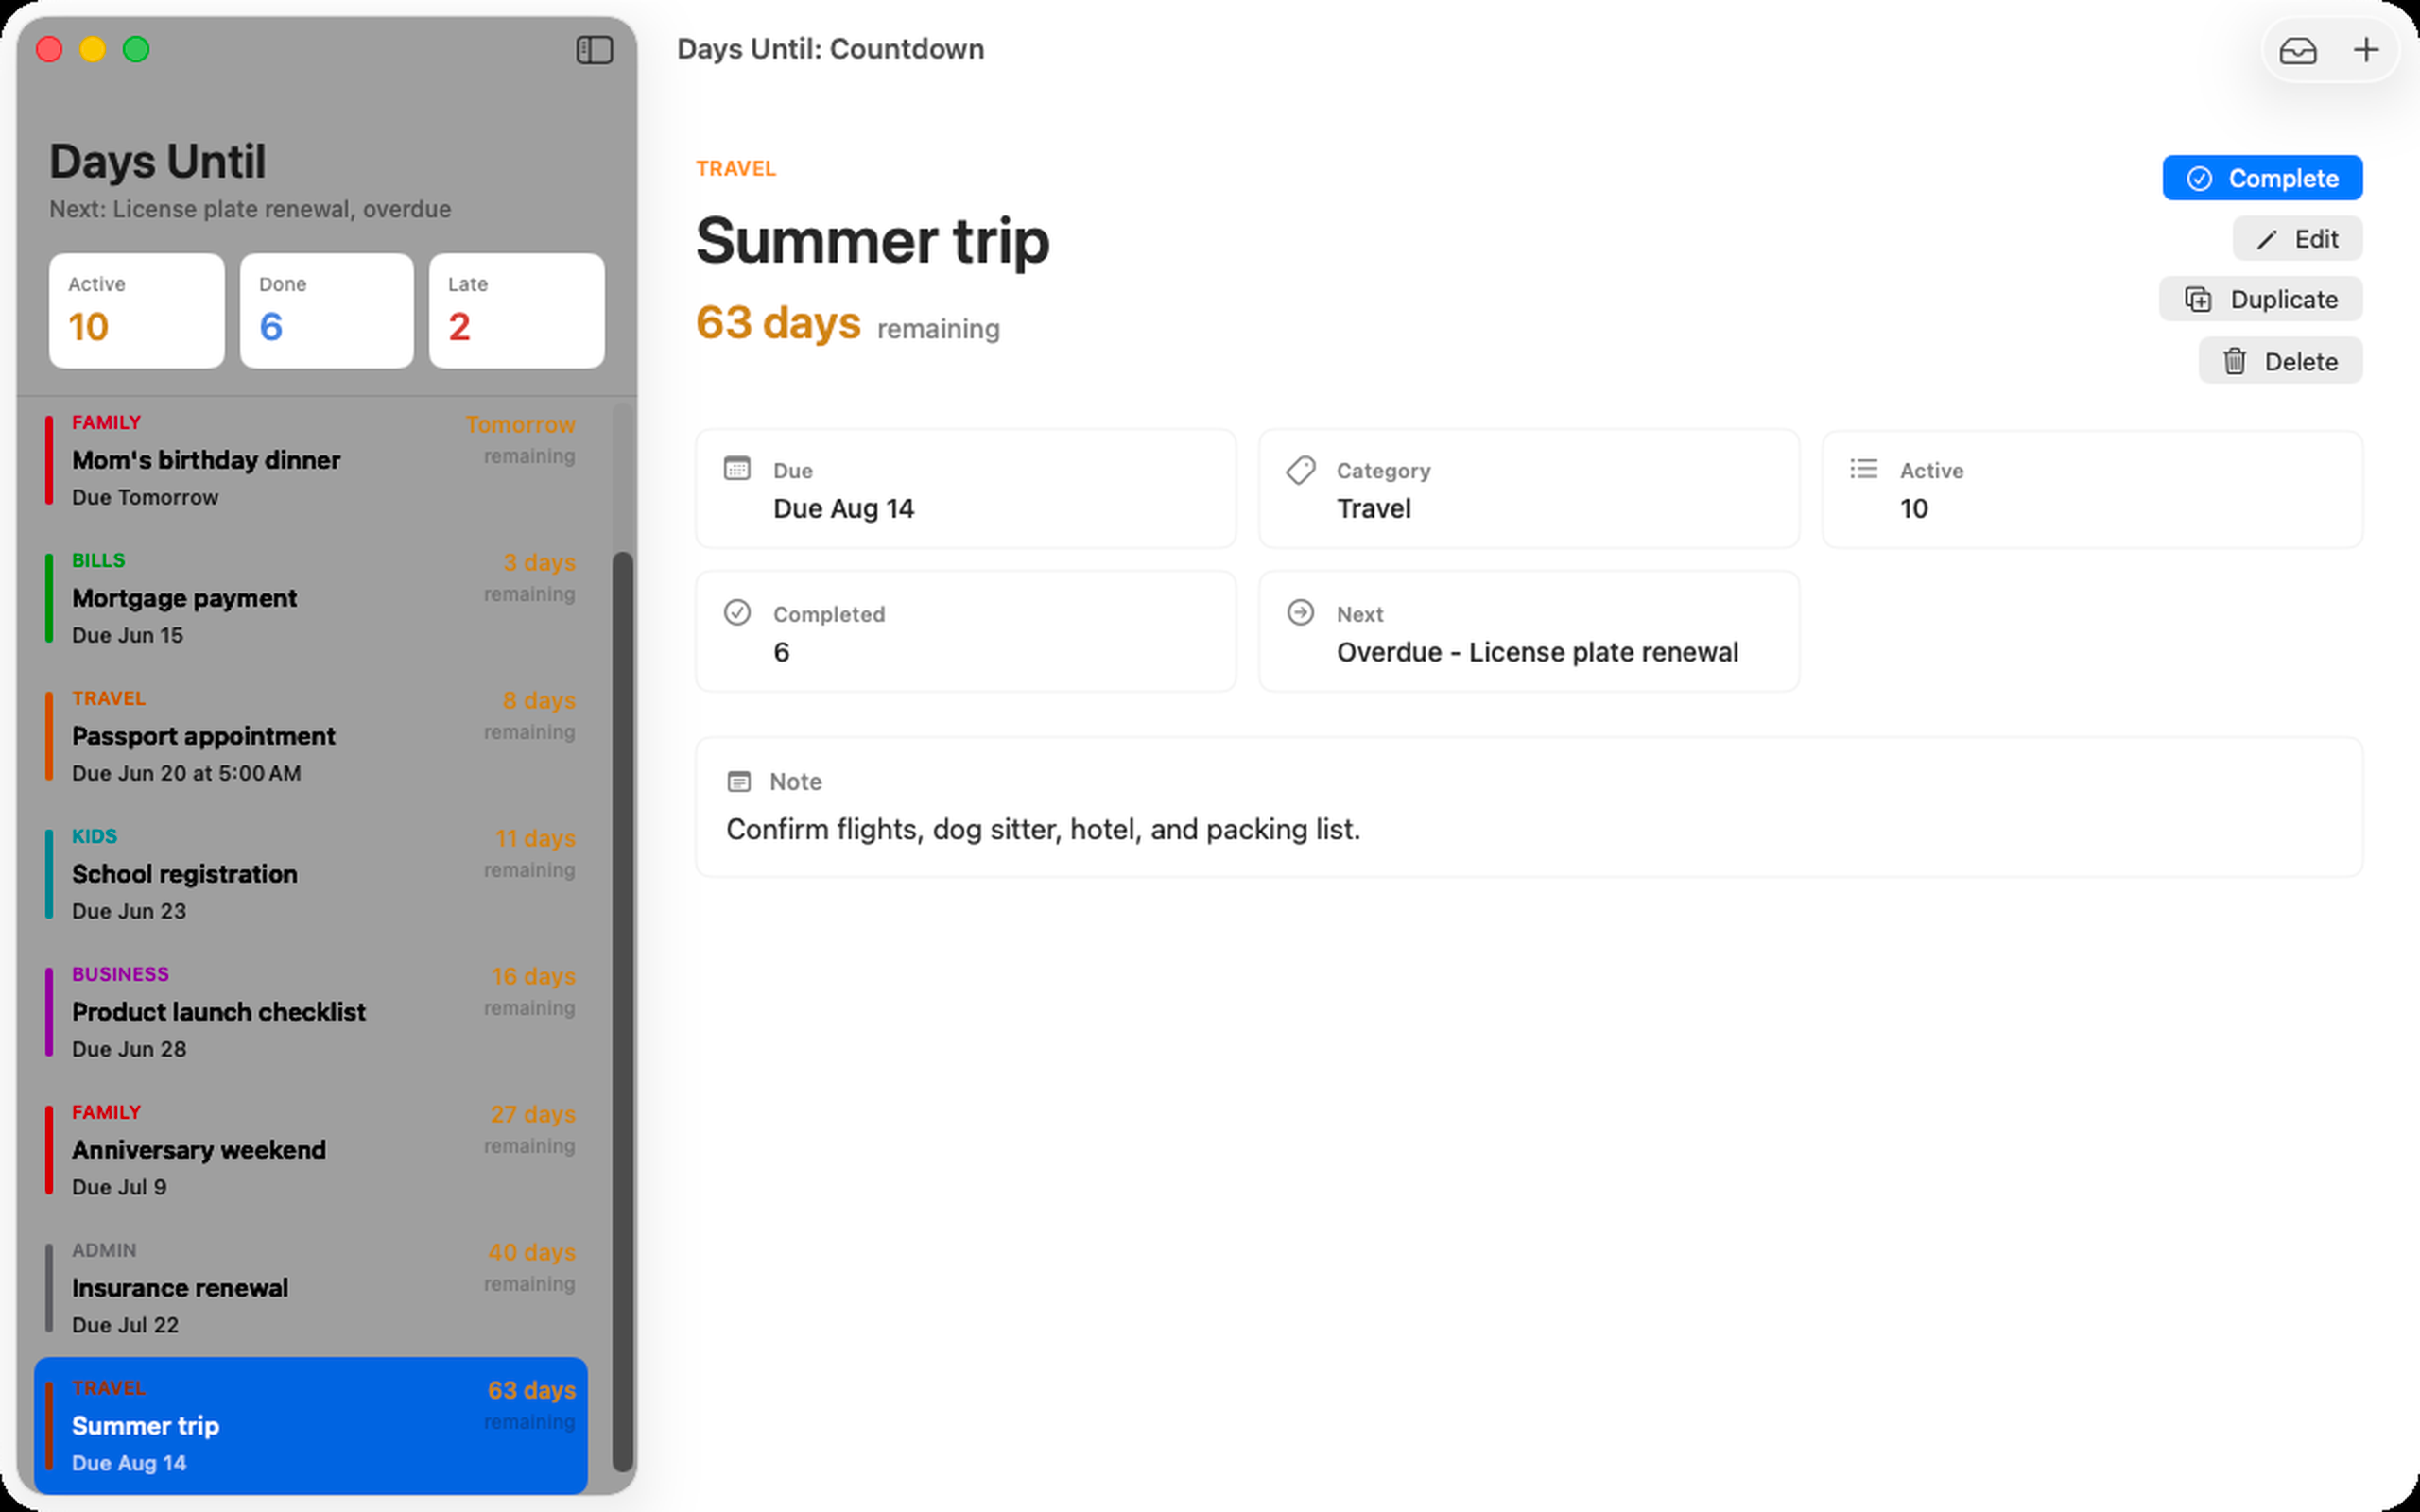Select Summer trip in sidebar list
Image resolution: width=2420 pixels, height=1512 pixels.
[x=311, y=1426]
